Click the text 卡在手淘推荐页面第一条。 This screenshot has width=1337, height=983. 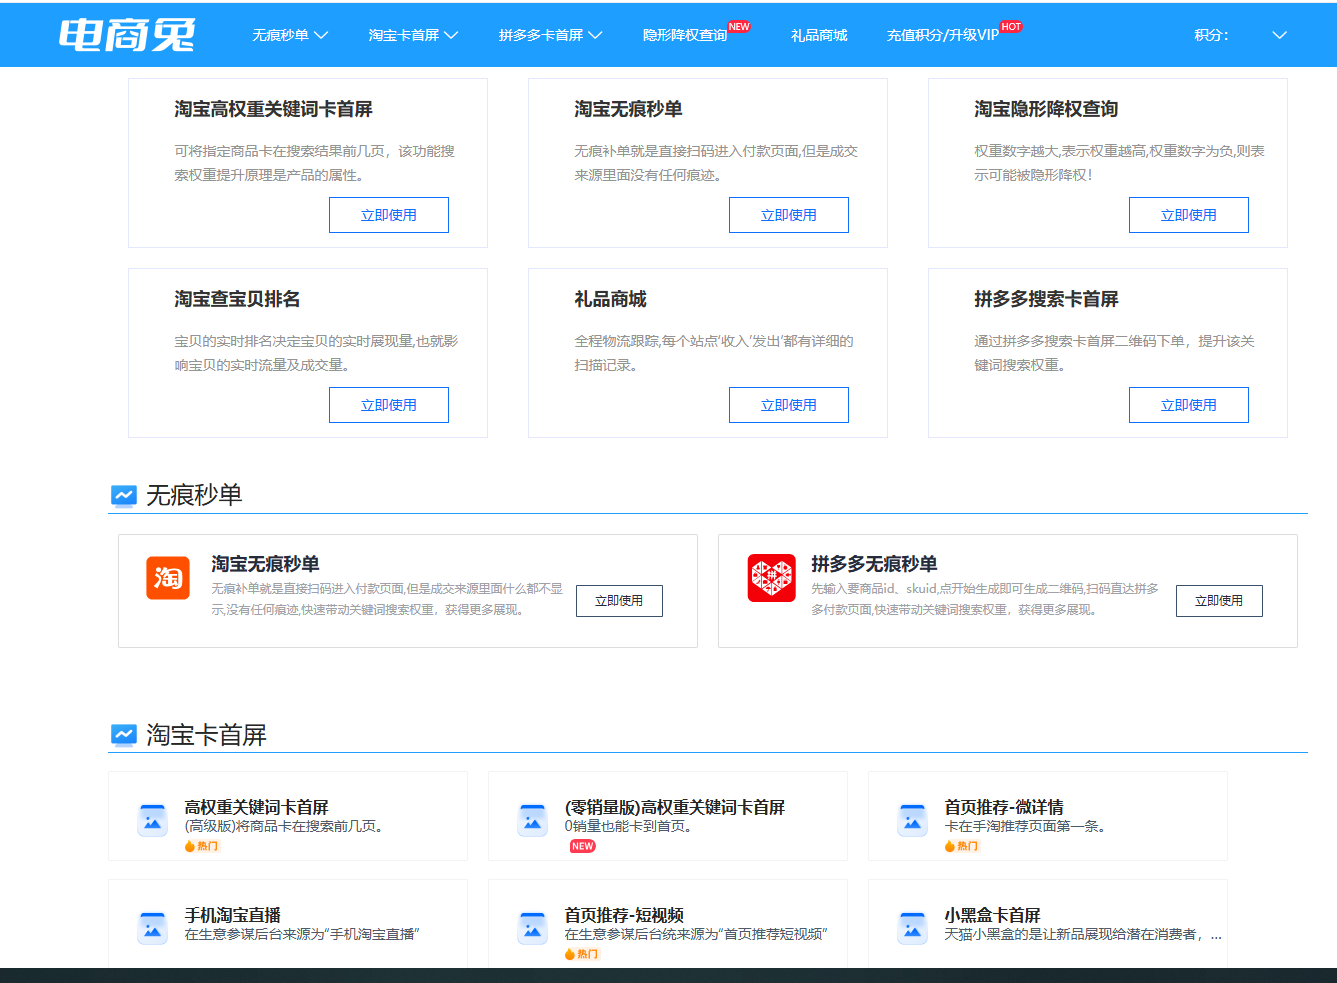click(x=1025, y=826)
